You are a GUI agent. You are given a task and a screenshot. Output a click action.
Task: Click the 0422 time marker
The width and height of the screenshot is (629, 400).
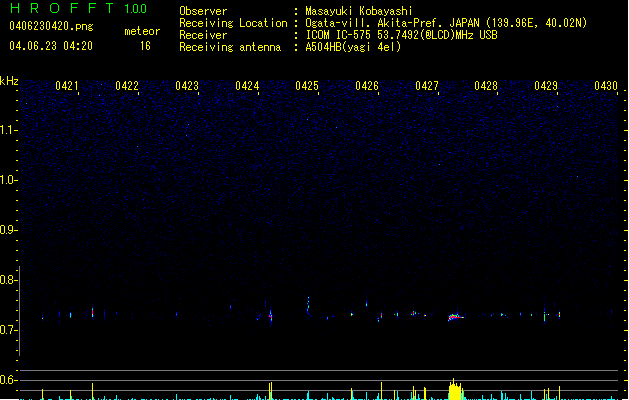[127, 86]
